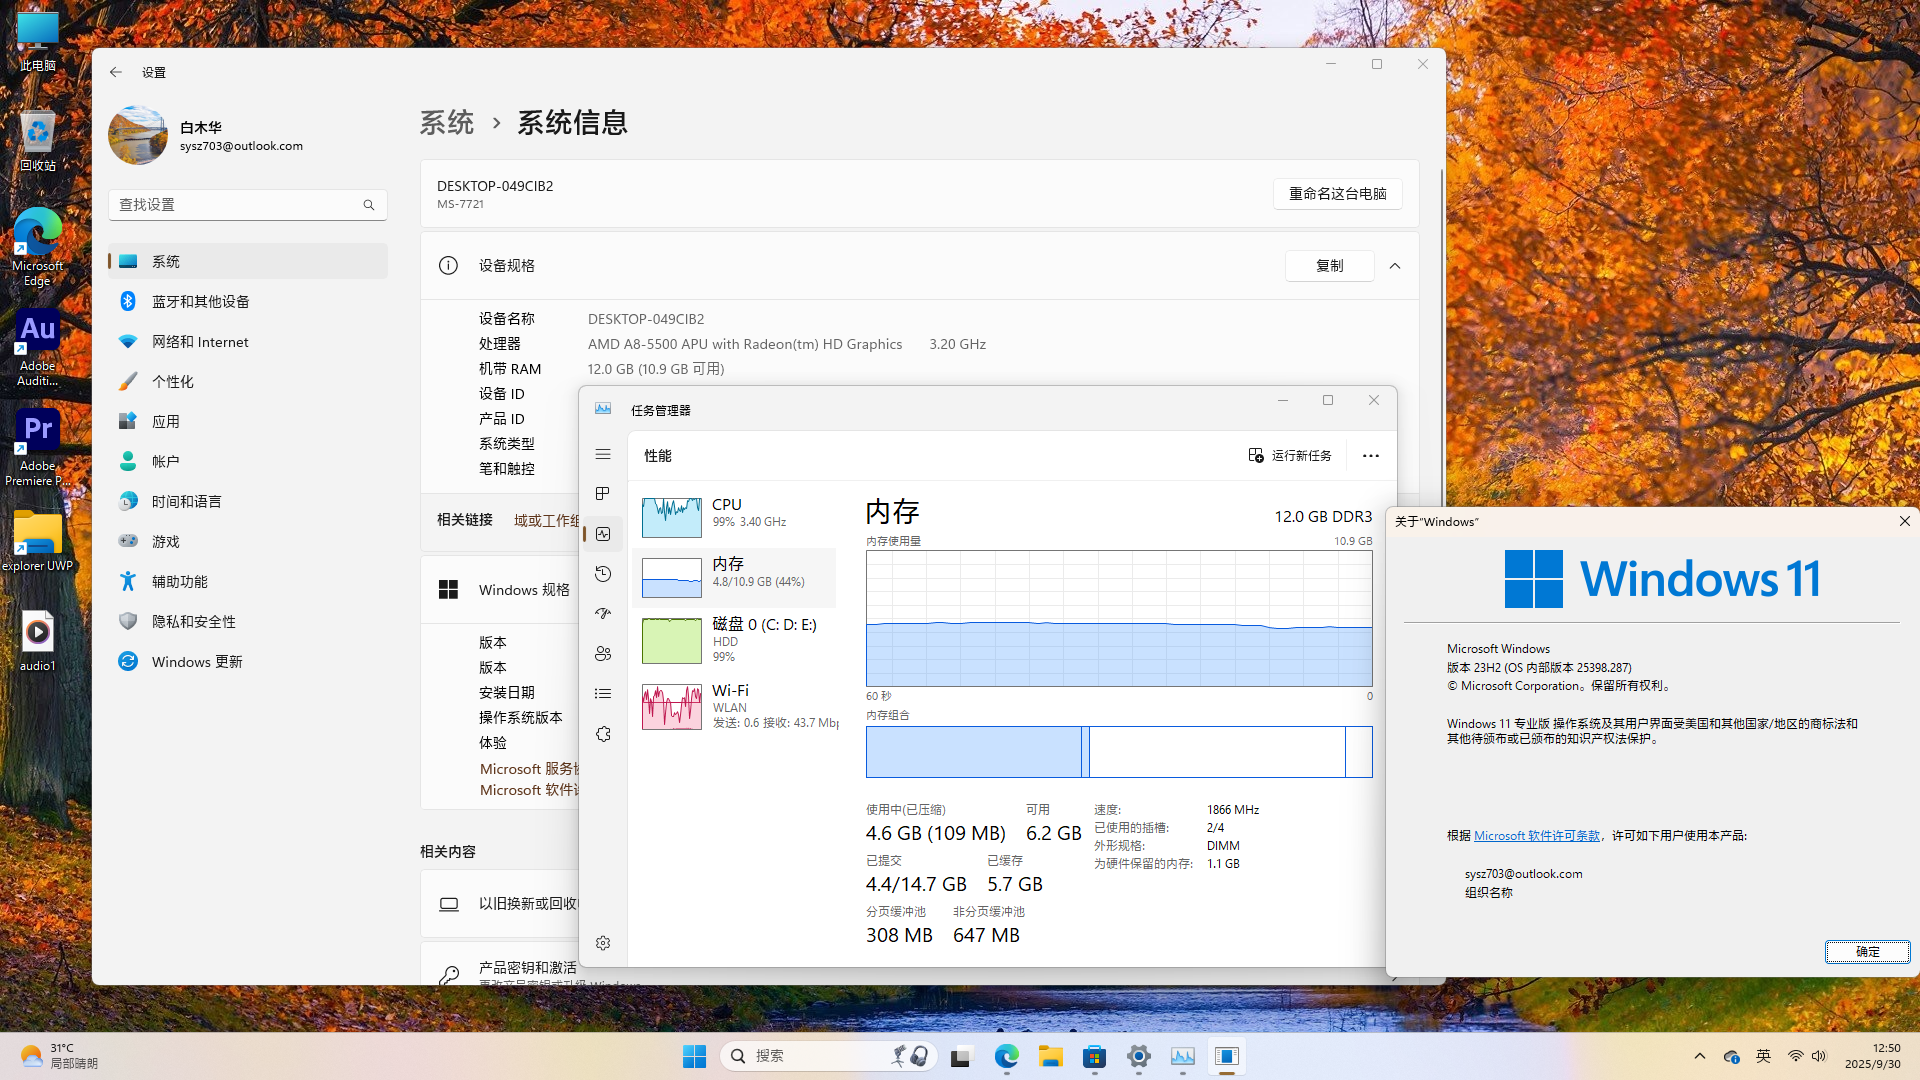The image size is (1920, 1080).
Task: Open Users page in Task Manager sidebar
Action: (602, 654)
